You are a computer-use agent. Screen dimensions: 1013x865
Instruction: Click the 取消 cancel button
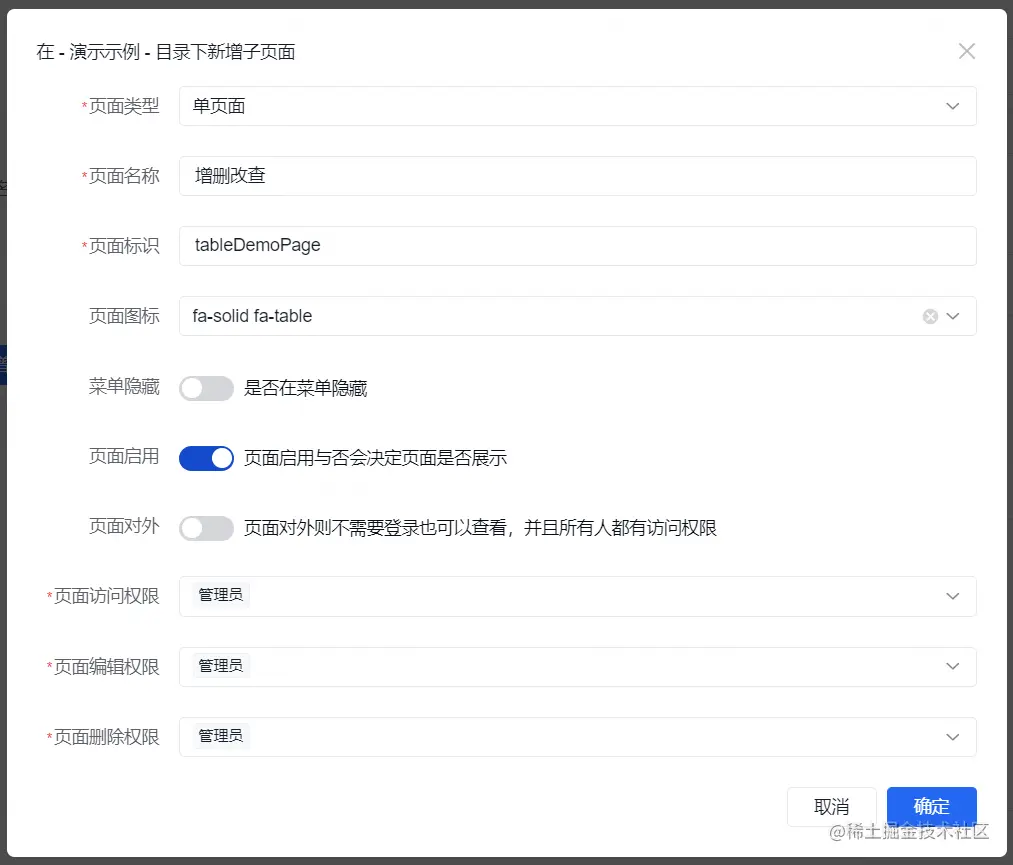click(x=831, y=806)
